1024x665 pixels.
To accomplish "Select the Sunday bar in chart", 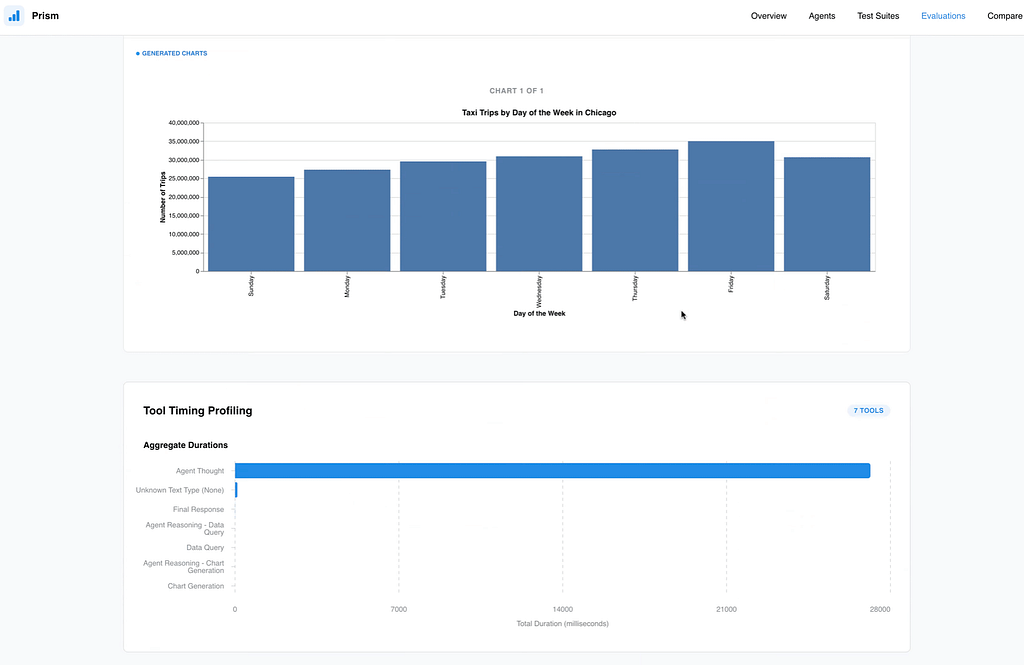I will pos(251,224).
